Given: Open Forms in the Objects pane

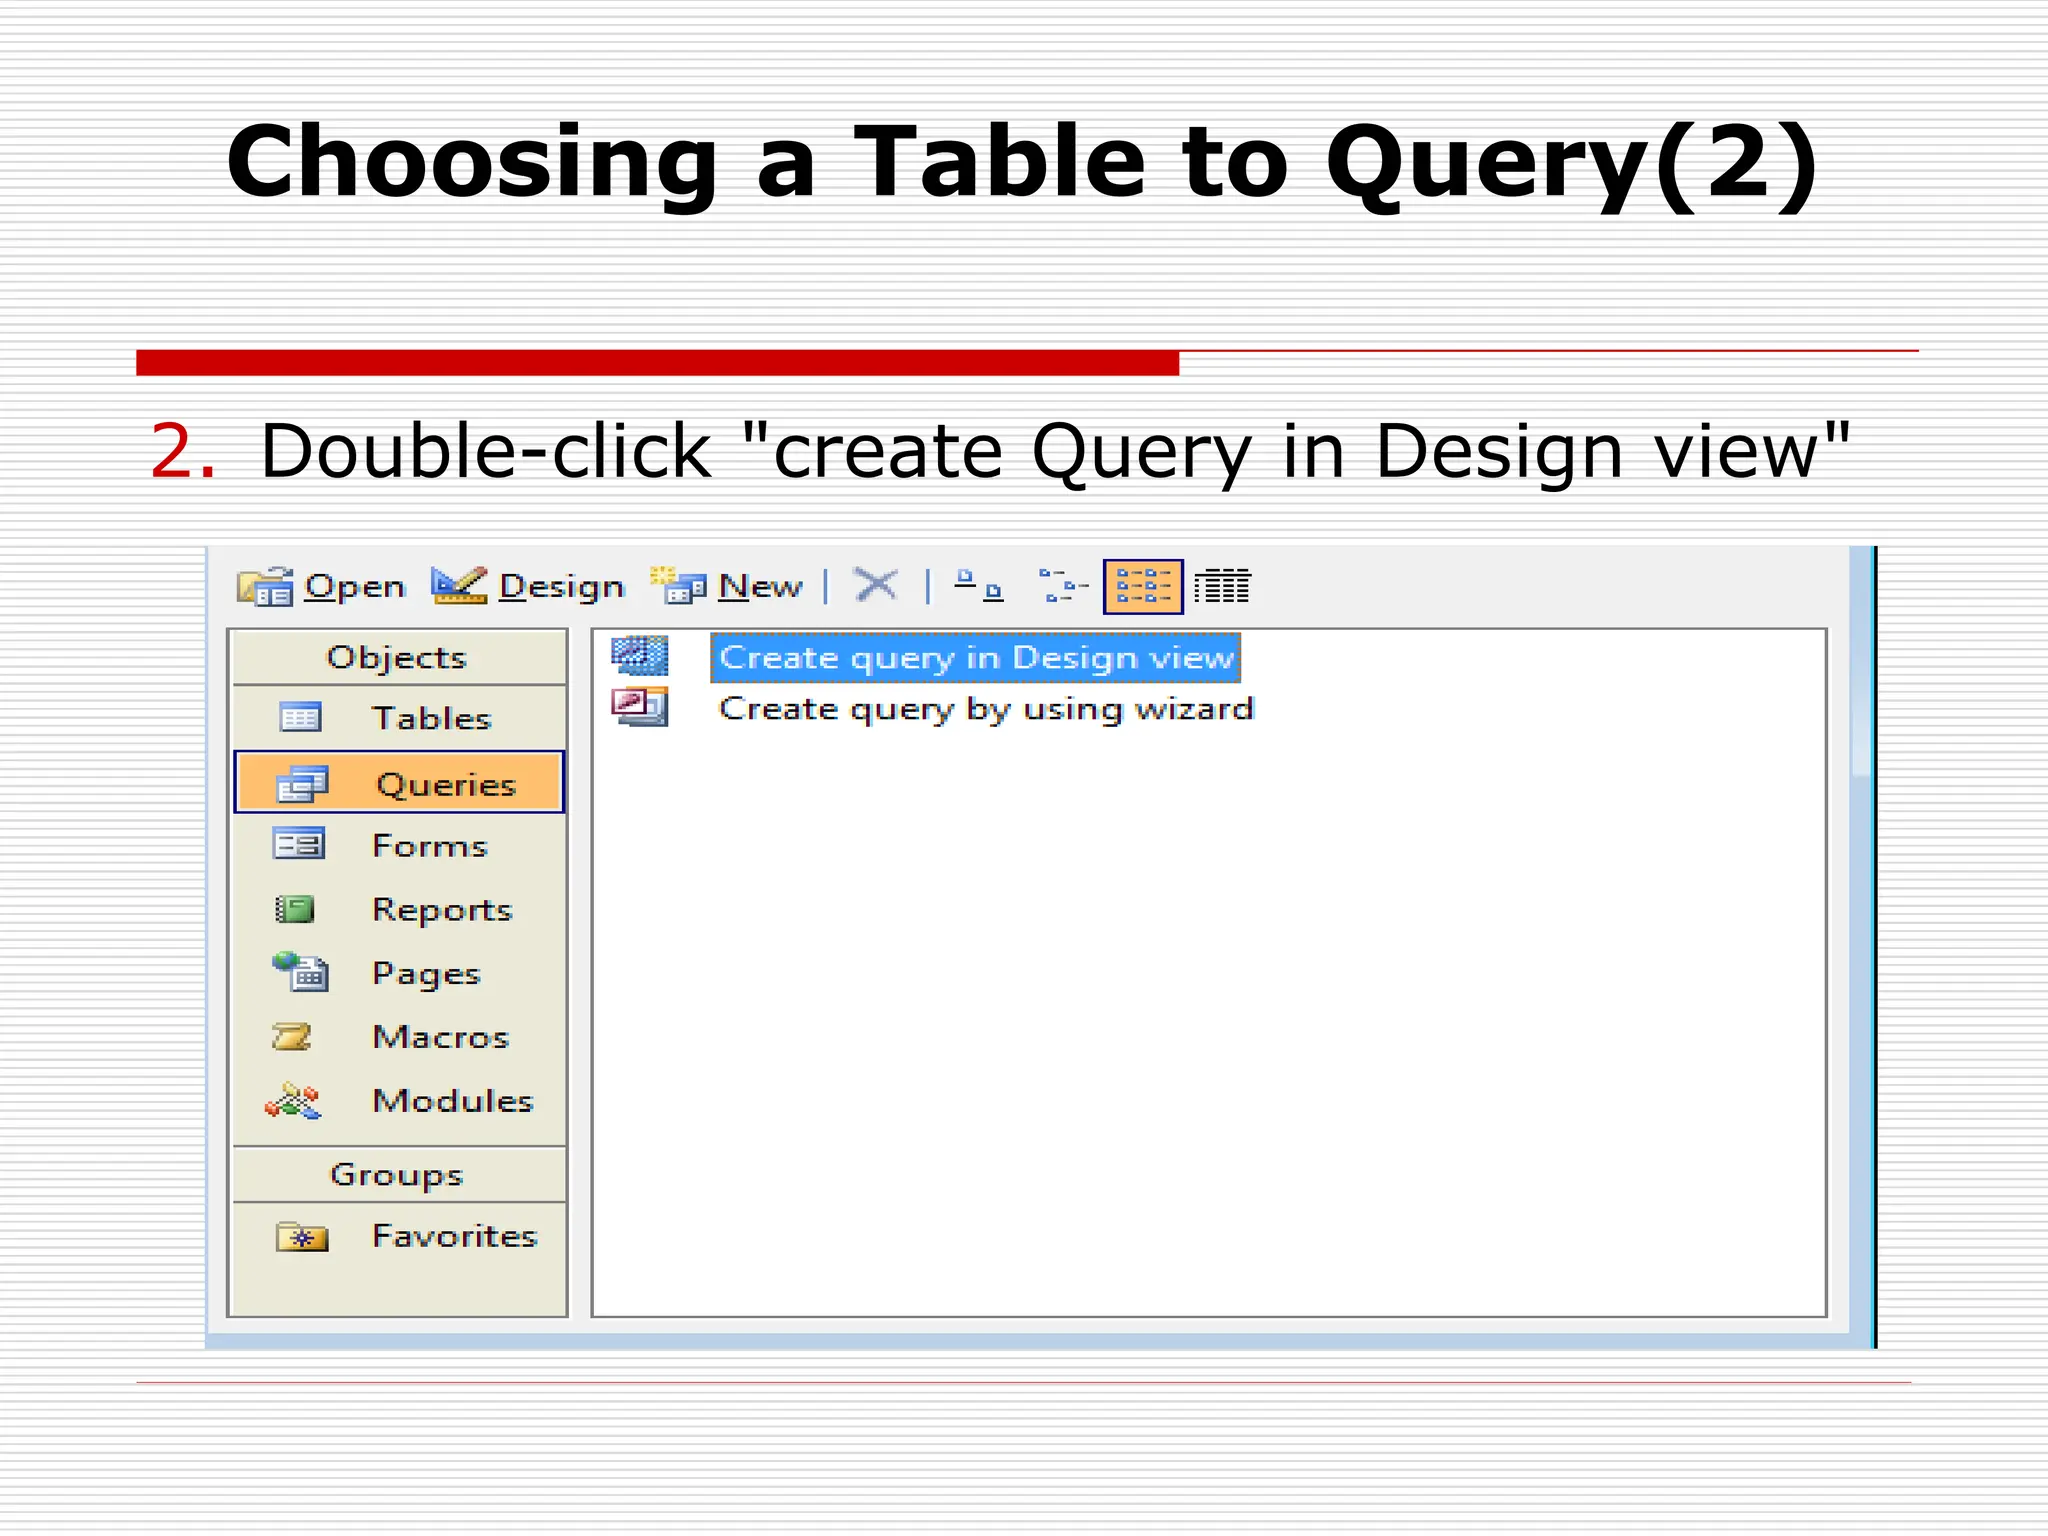Looking at the screenshot, I should 398,846.
